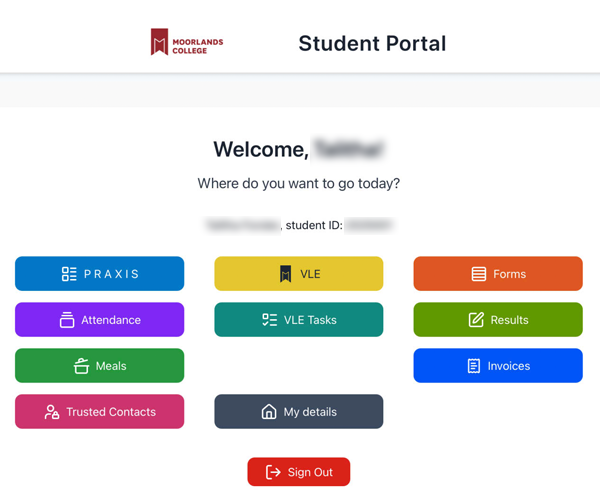
Task: Click the Student Portal heading
Action: (372, 43)
